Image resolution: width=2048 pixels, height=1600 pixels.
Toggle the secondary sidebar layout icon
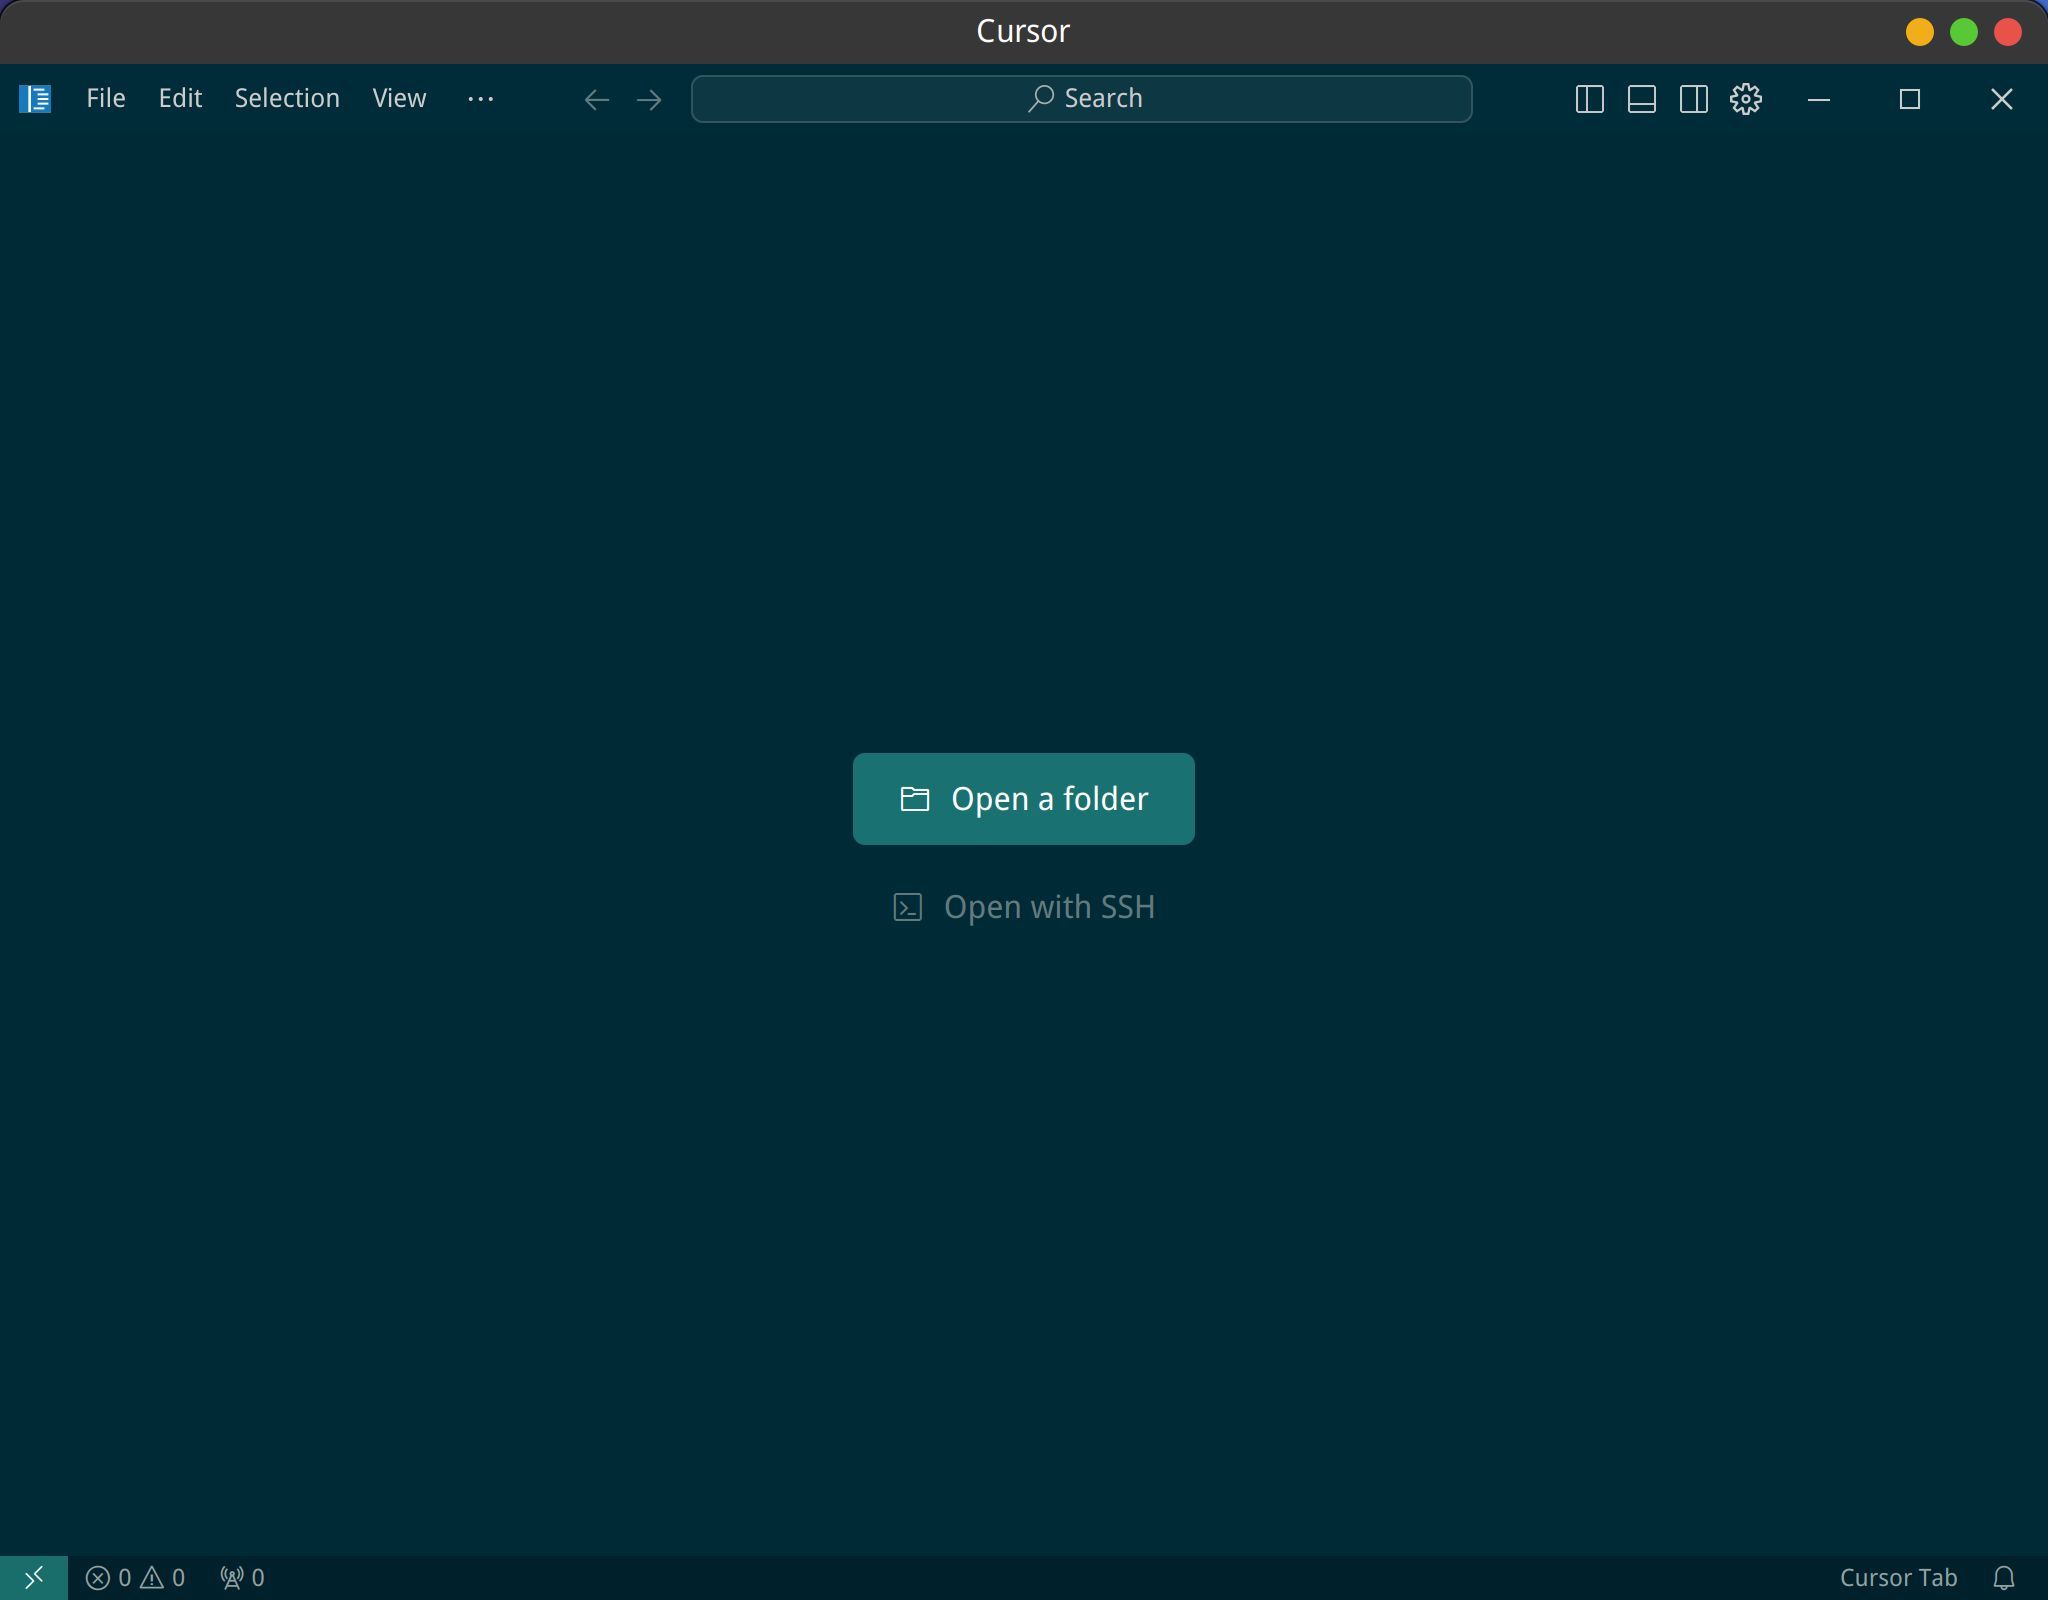pyautogui.click(x=1693, y=99)
